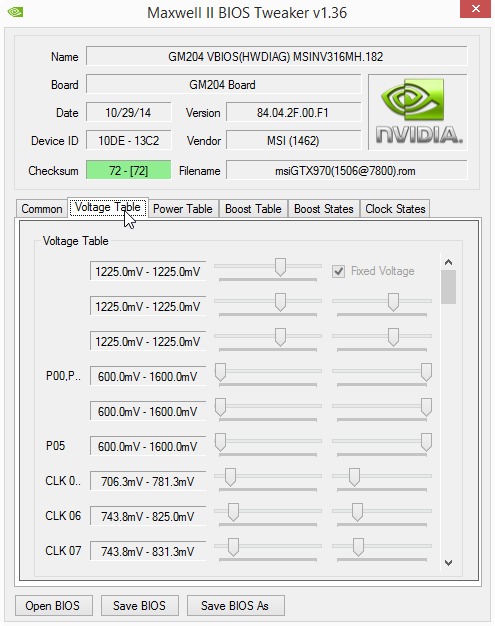Click the Save BIOS button

[x=140, y=606]
